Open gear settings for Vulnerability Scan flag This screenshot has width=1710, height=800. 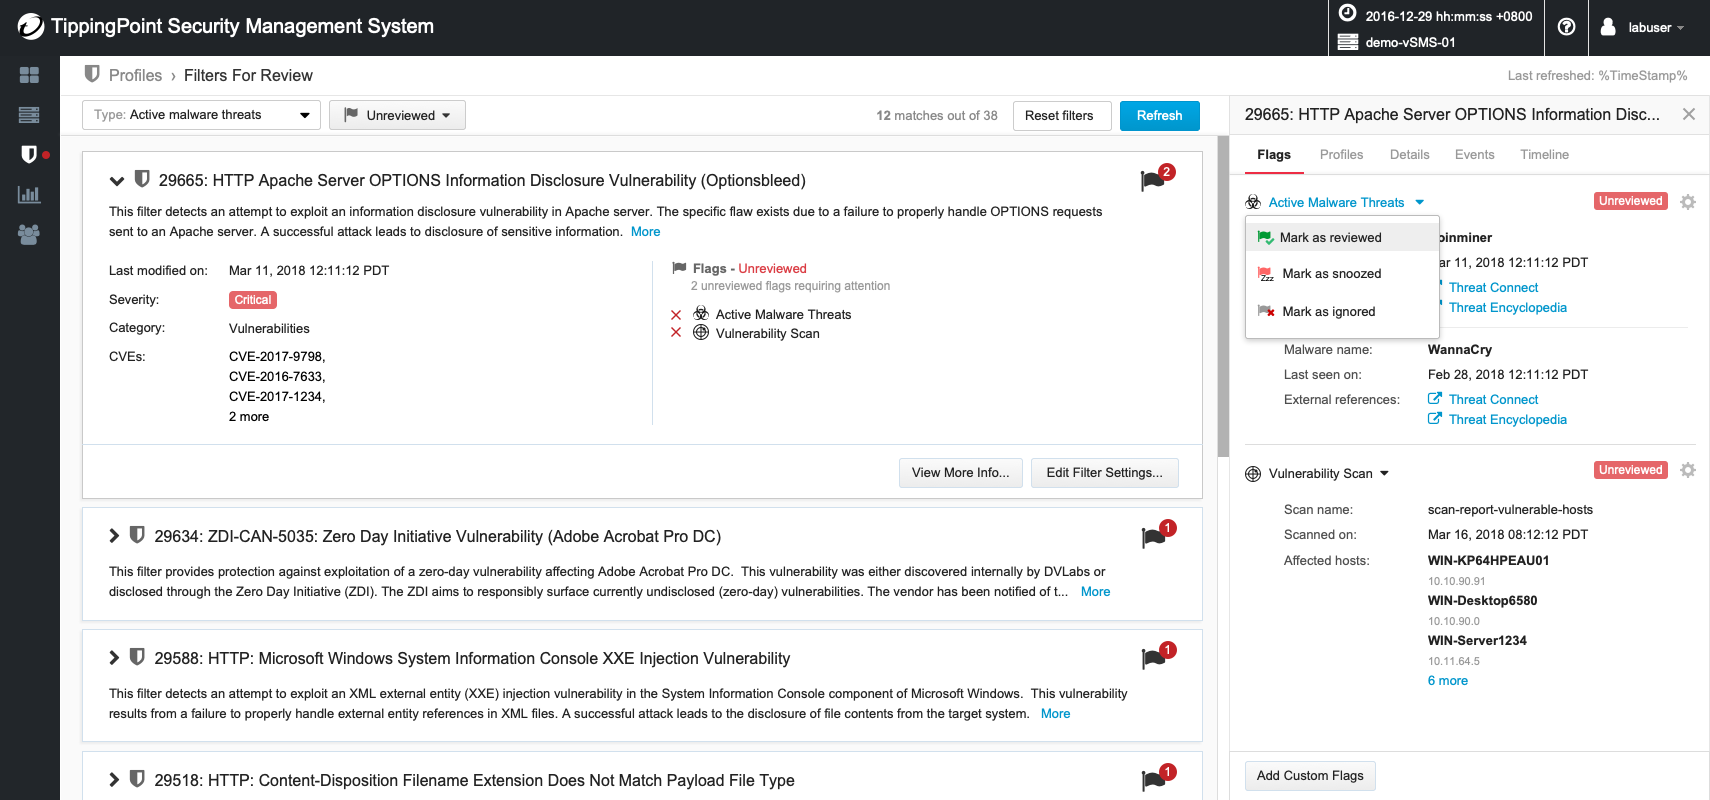coord(1688,470)
